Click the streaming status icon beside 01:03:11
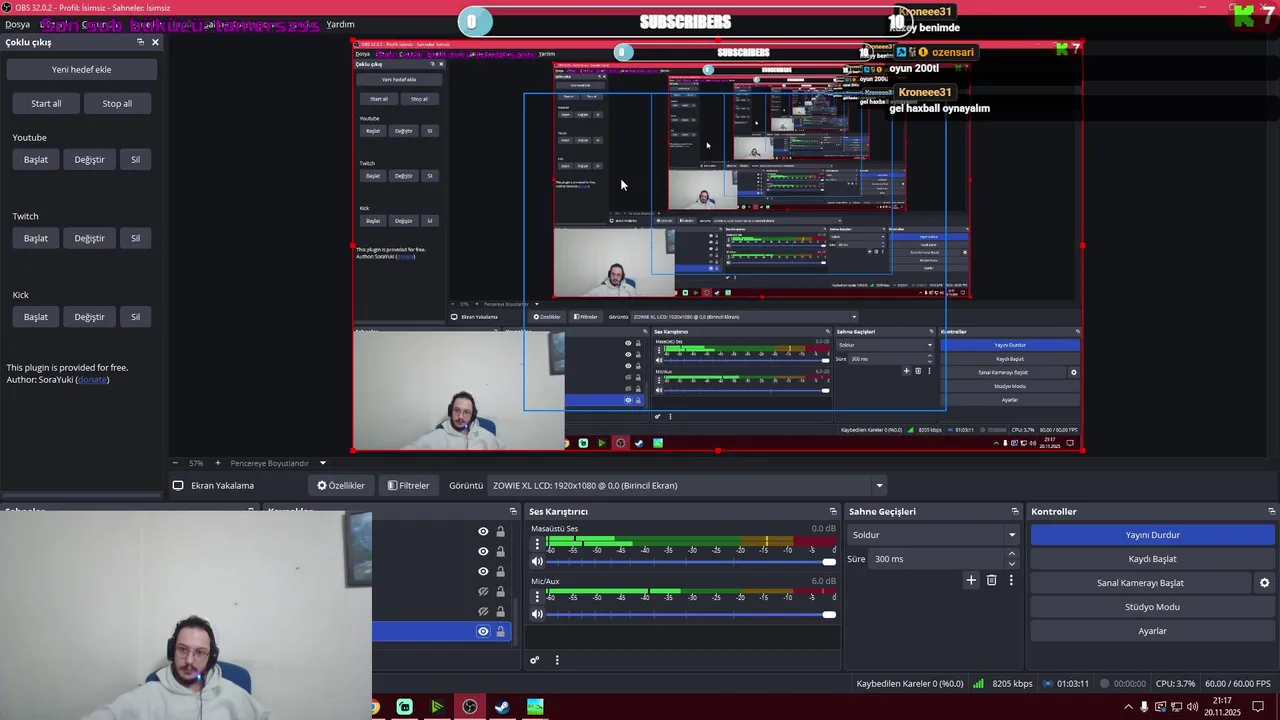This screenshot has height=720, width=1280. 1047,684
